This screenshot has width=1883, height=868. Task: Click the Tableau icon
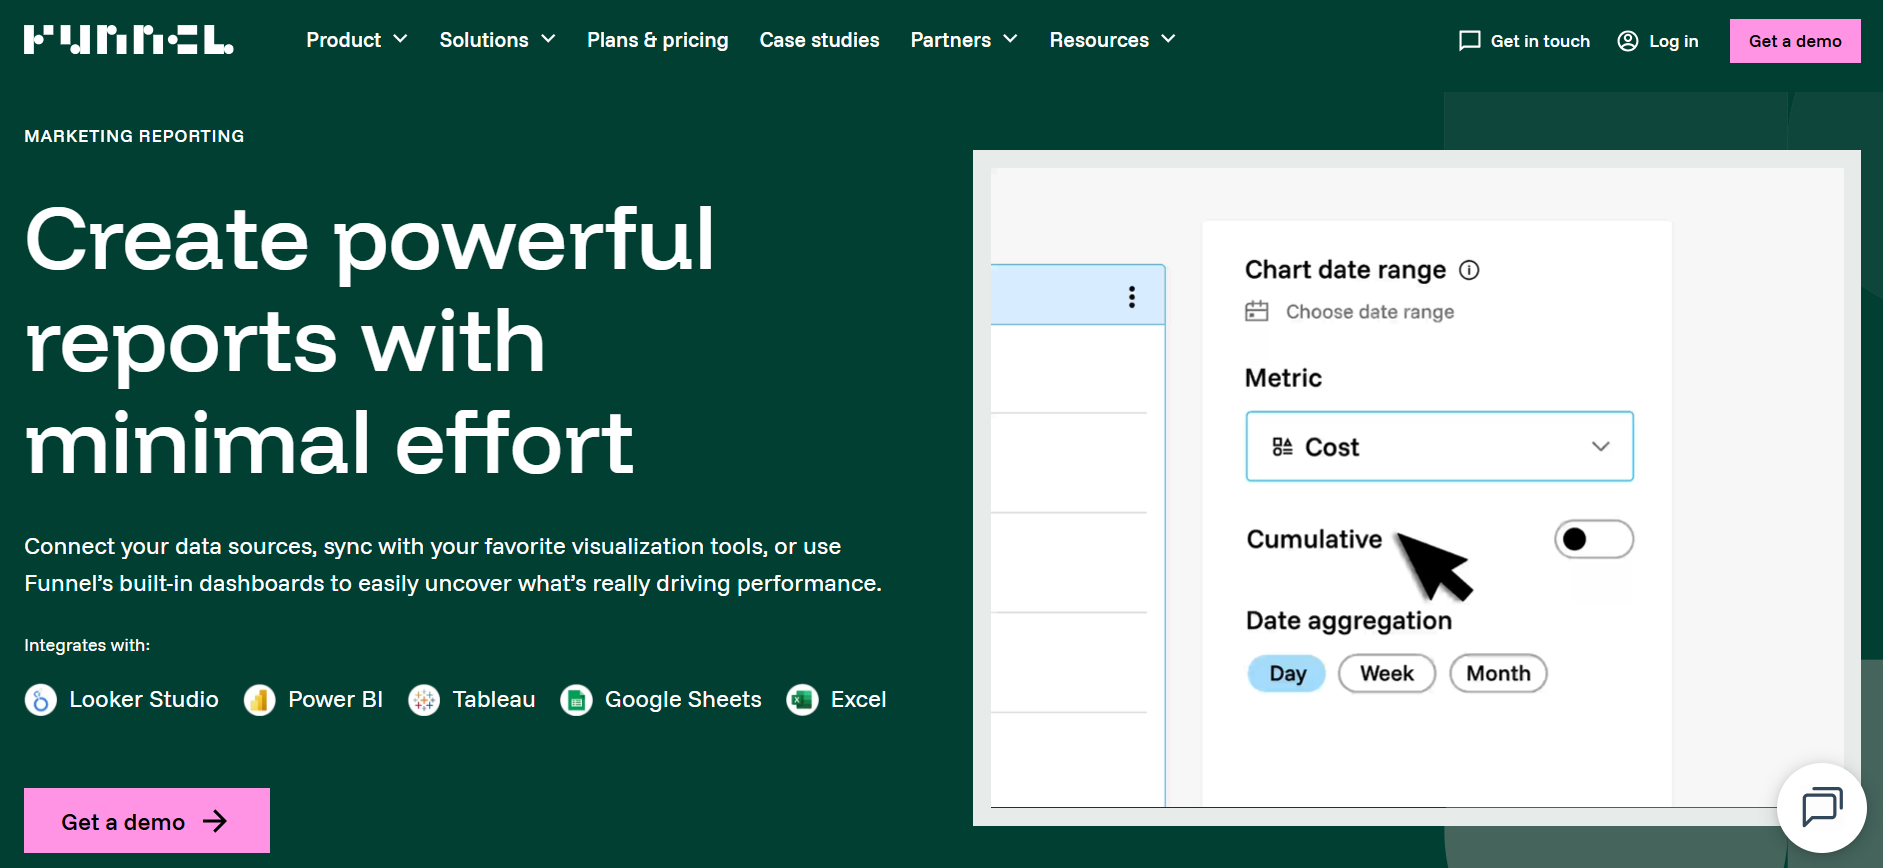pyautogui.click(x=424, y=700)
